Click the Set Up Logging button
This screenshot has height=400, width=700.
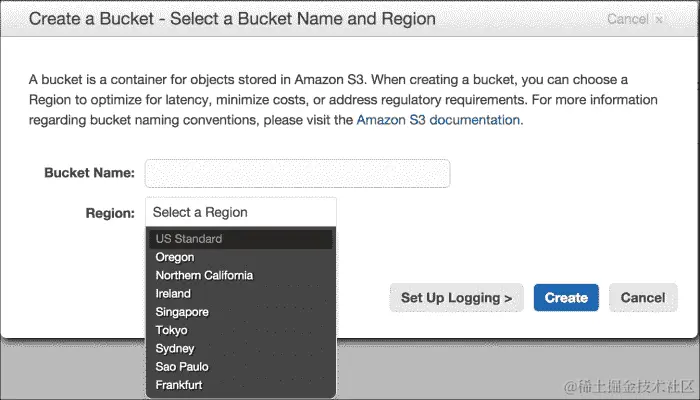(456, 297)
